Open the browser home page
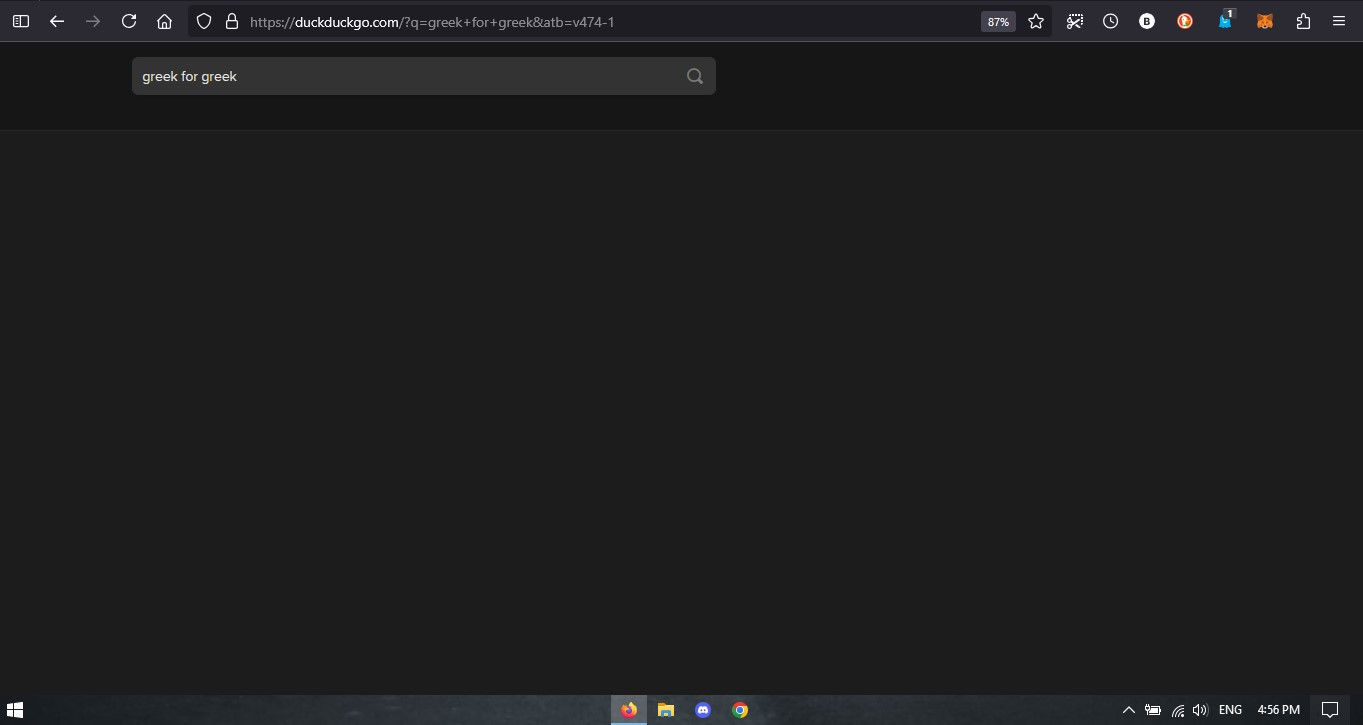The width and height of the screenshot is (1363, 725). tap(165, 21)
